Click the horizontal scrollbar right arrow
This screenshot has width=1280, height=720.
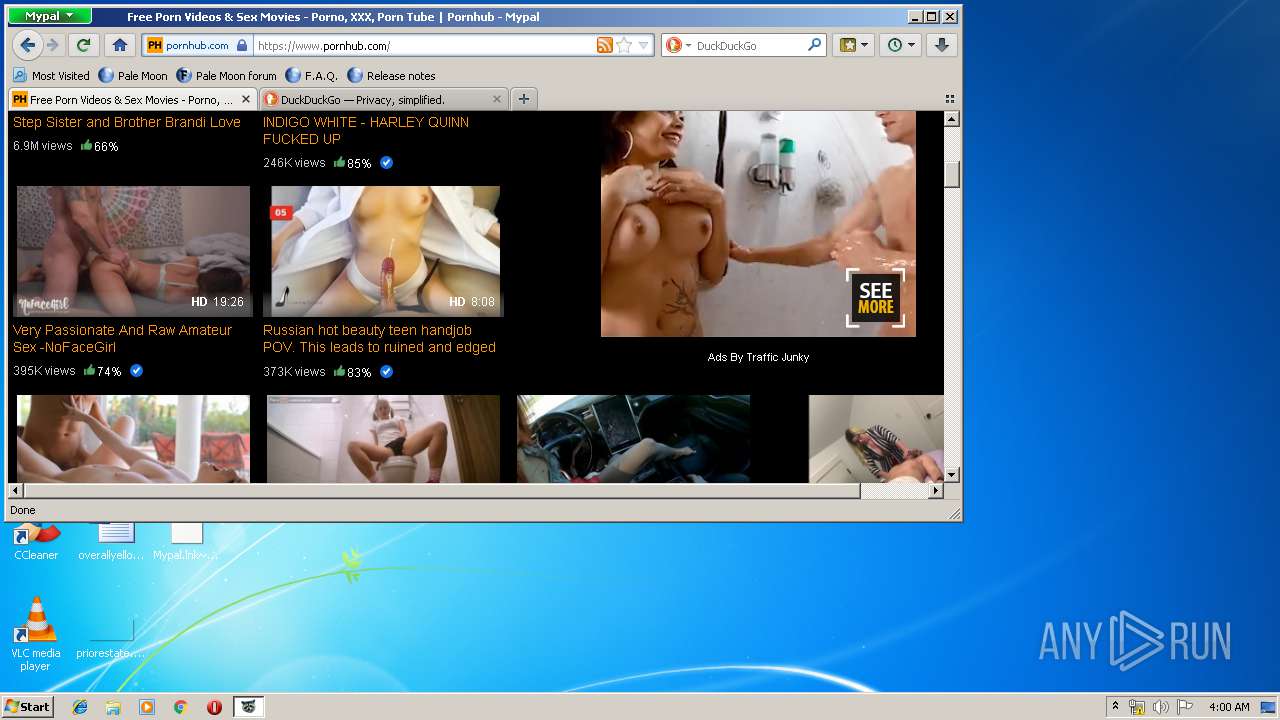(x=936, y=491)
